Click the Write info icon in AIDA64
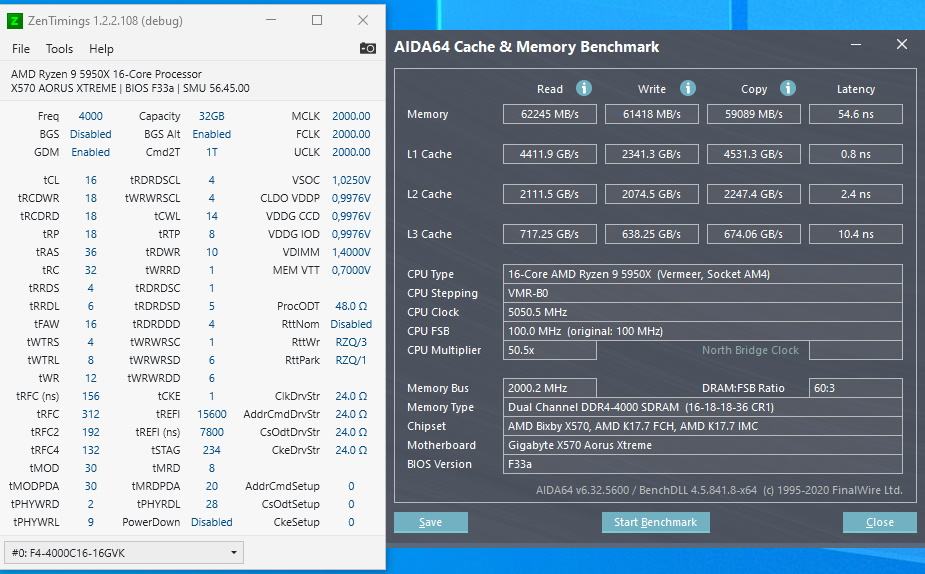Screen dimensions: 925x574 (687, 88)
